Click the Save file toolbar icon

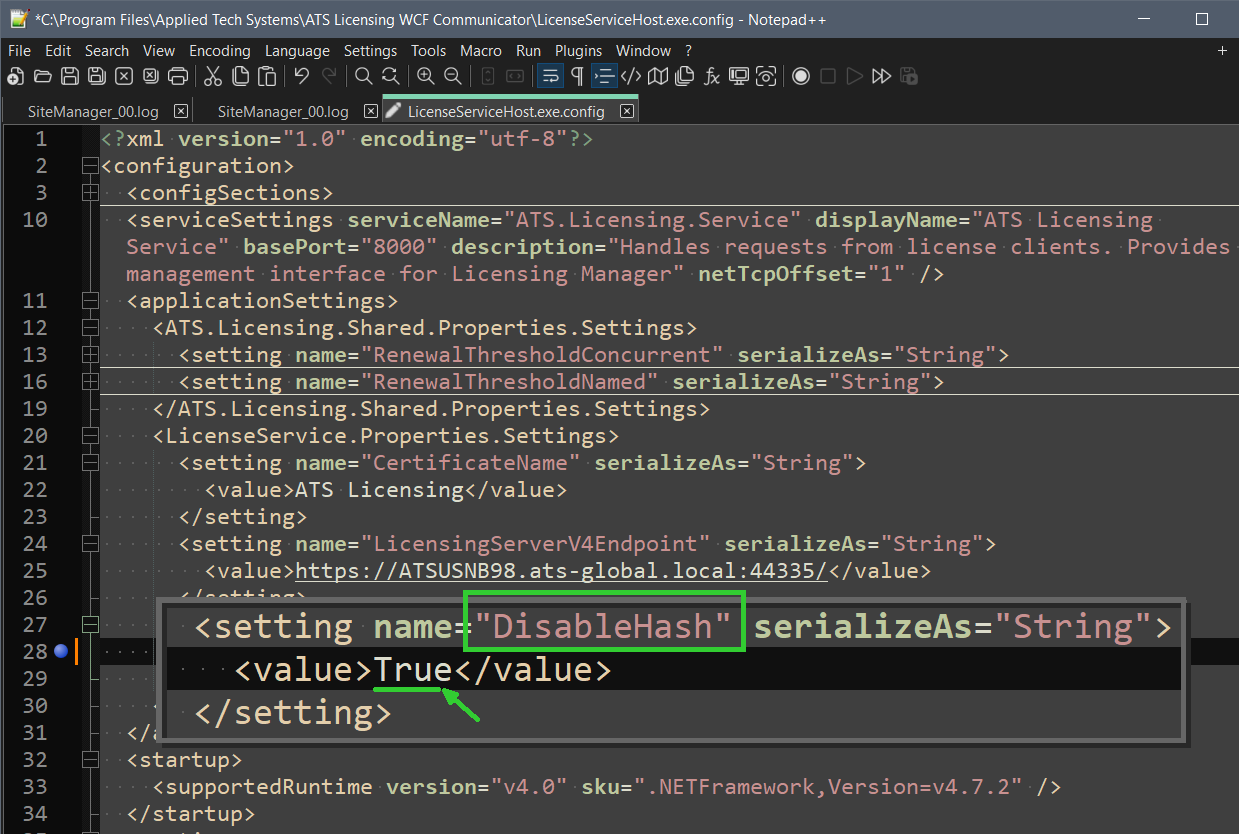[70, 77]
